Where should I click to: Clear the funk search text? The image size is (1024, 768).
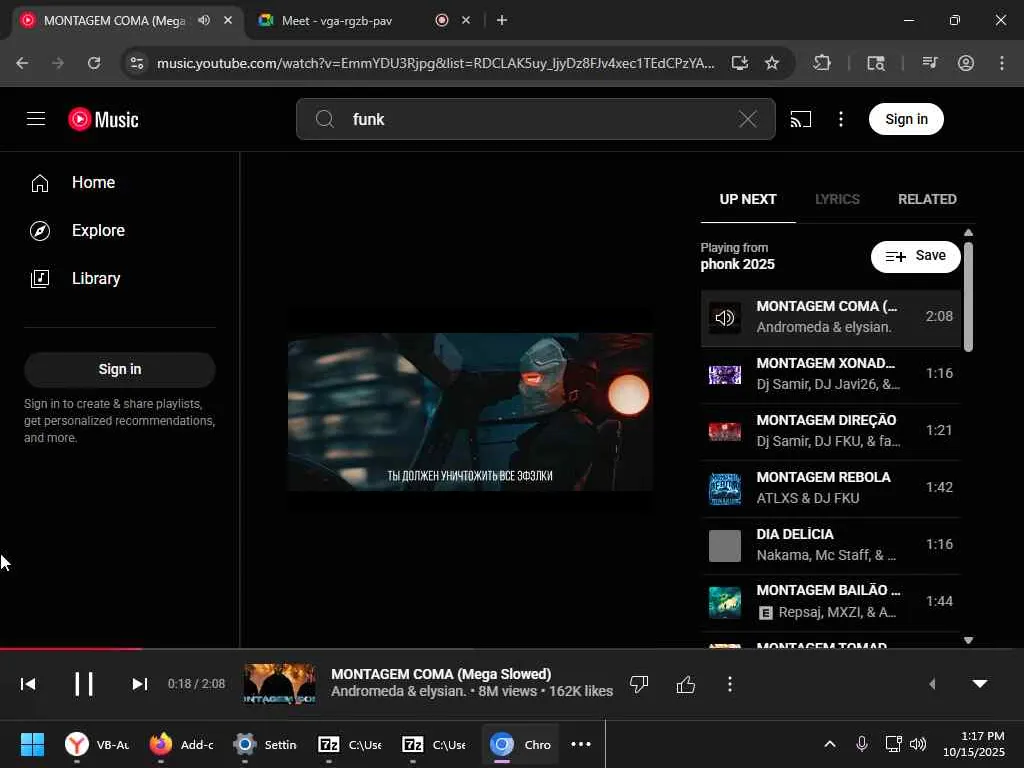point(747,119)
